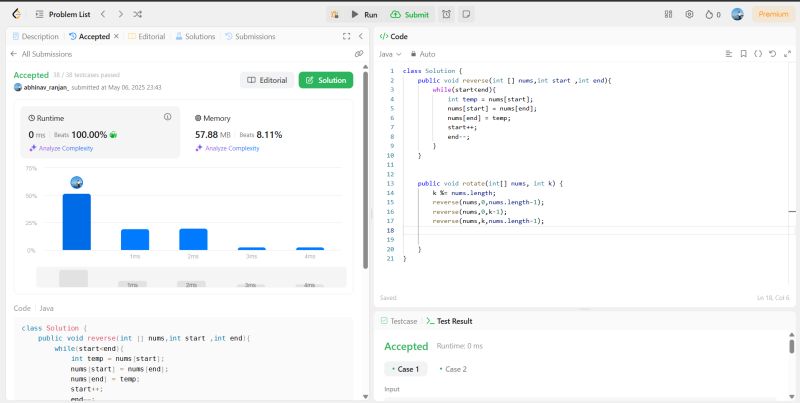
Task: Select the Memory stats card
Action: click(267, 133)
